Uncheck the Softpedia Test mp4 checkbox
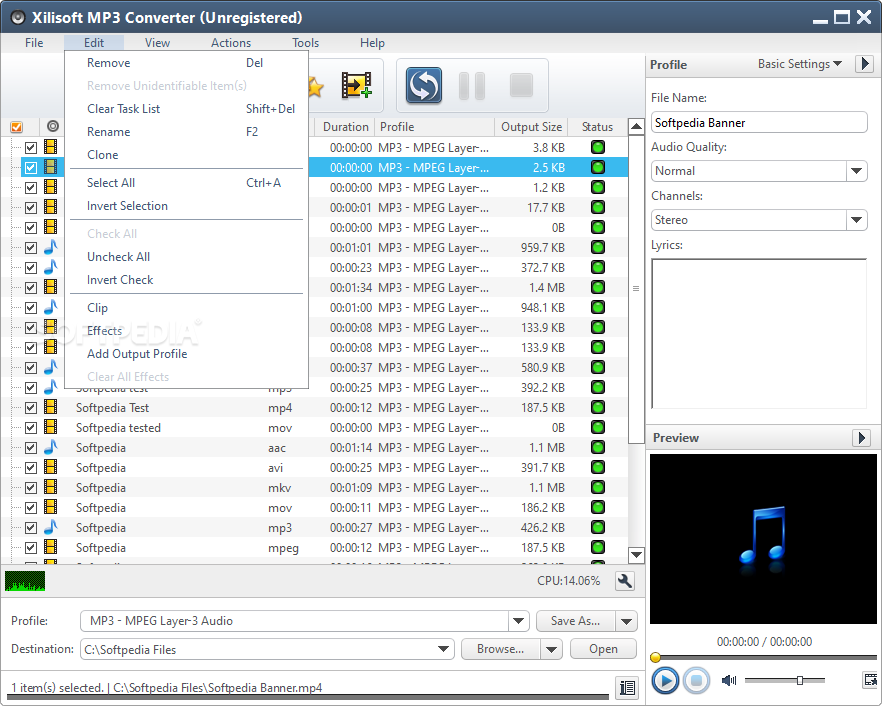The width and height of the screenshot is (882, 706). [x=31, y=408]
